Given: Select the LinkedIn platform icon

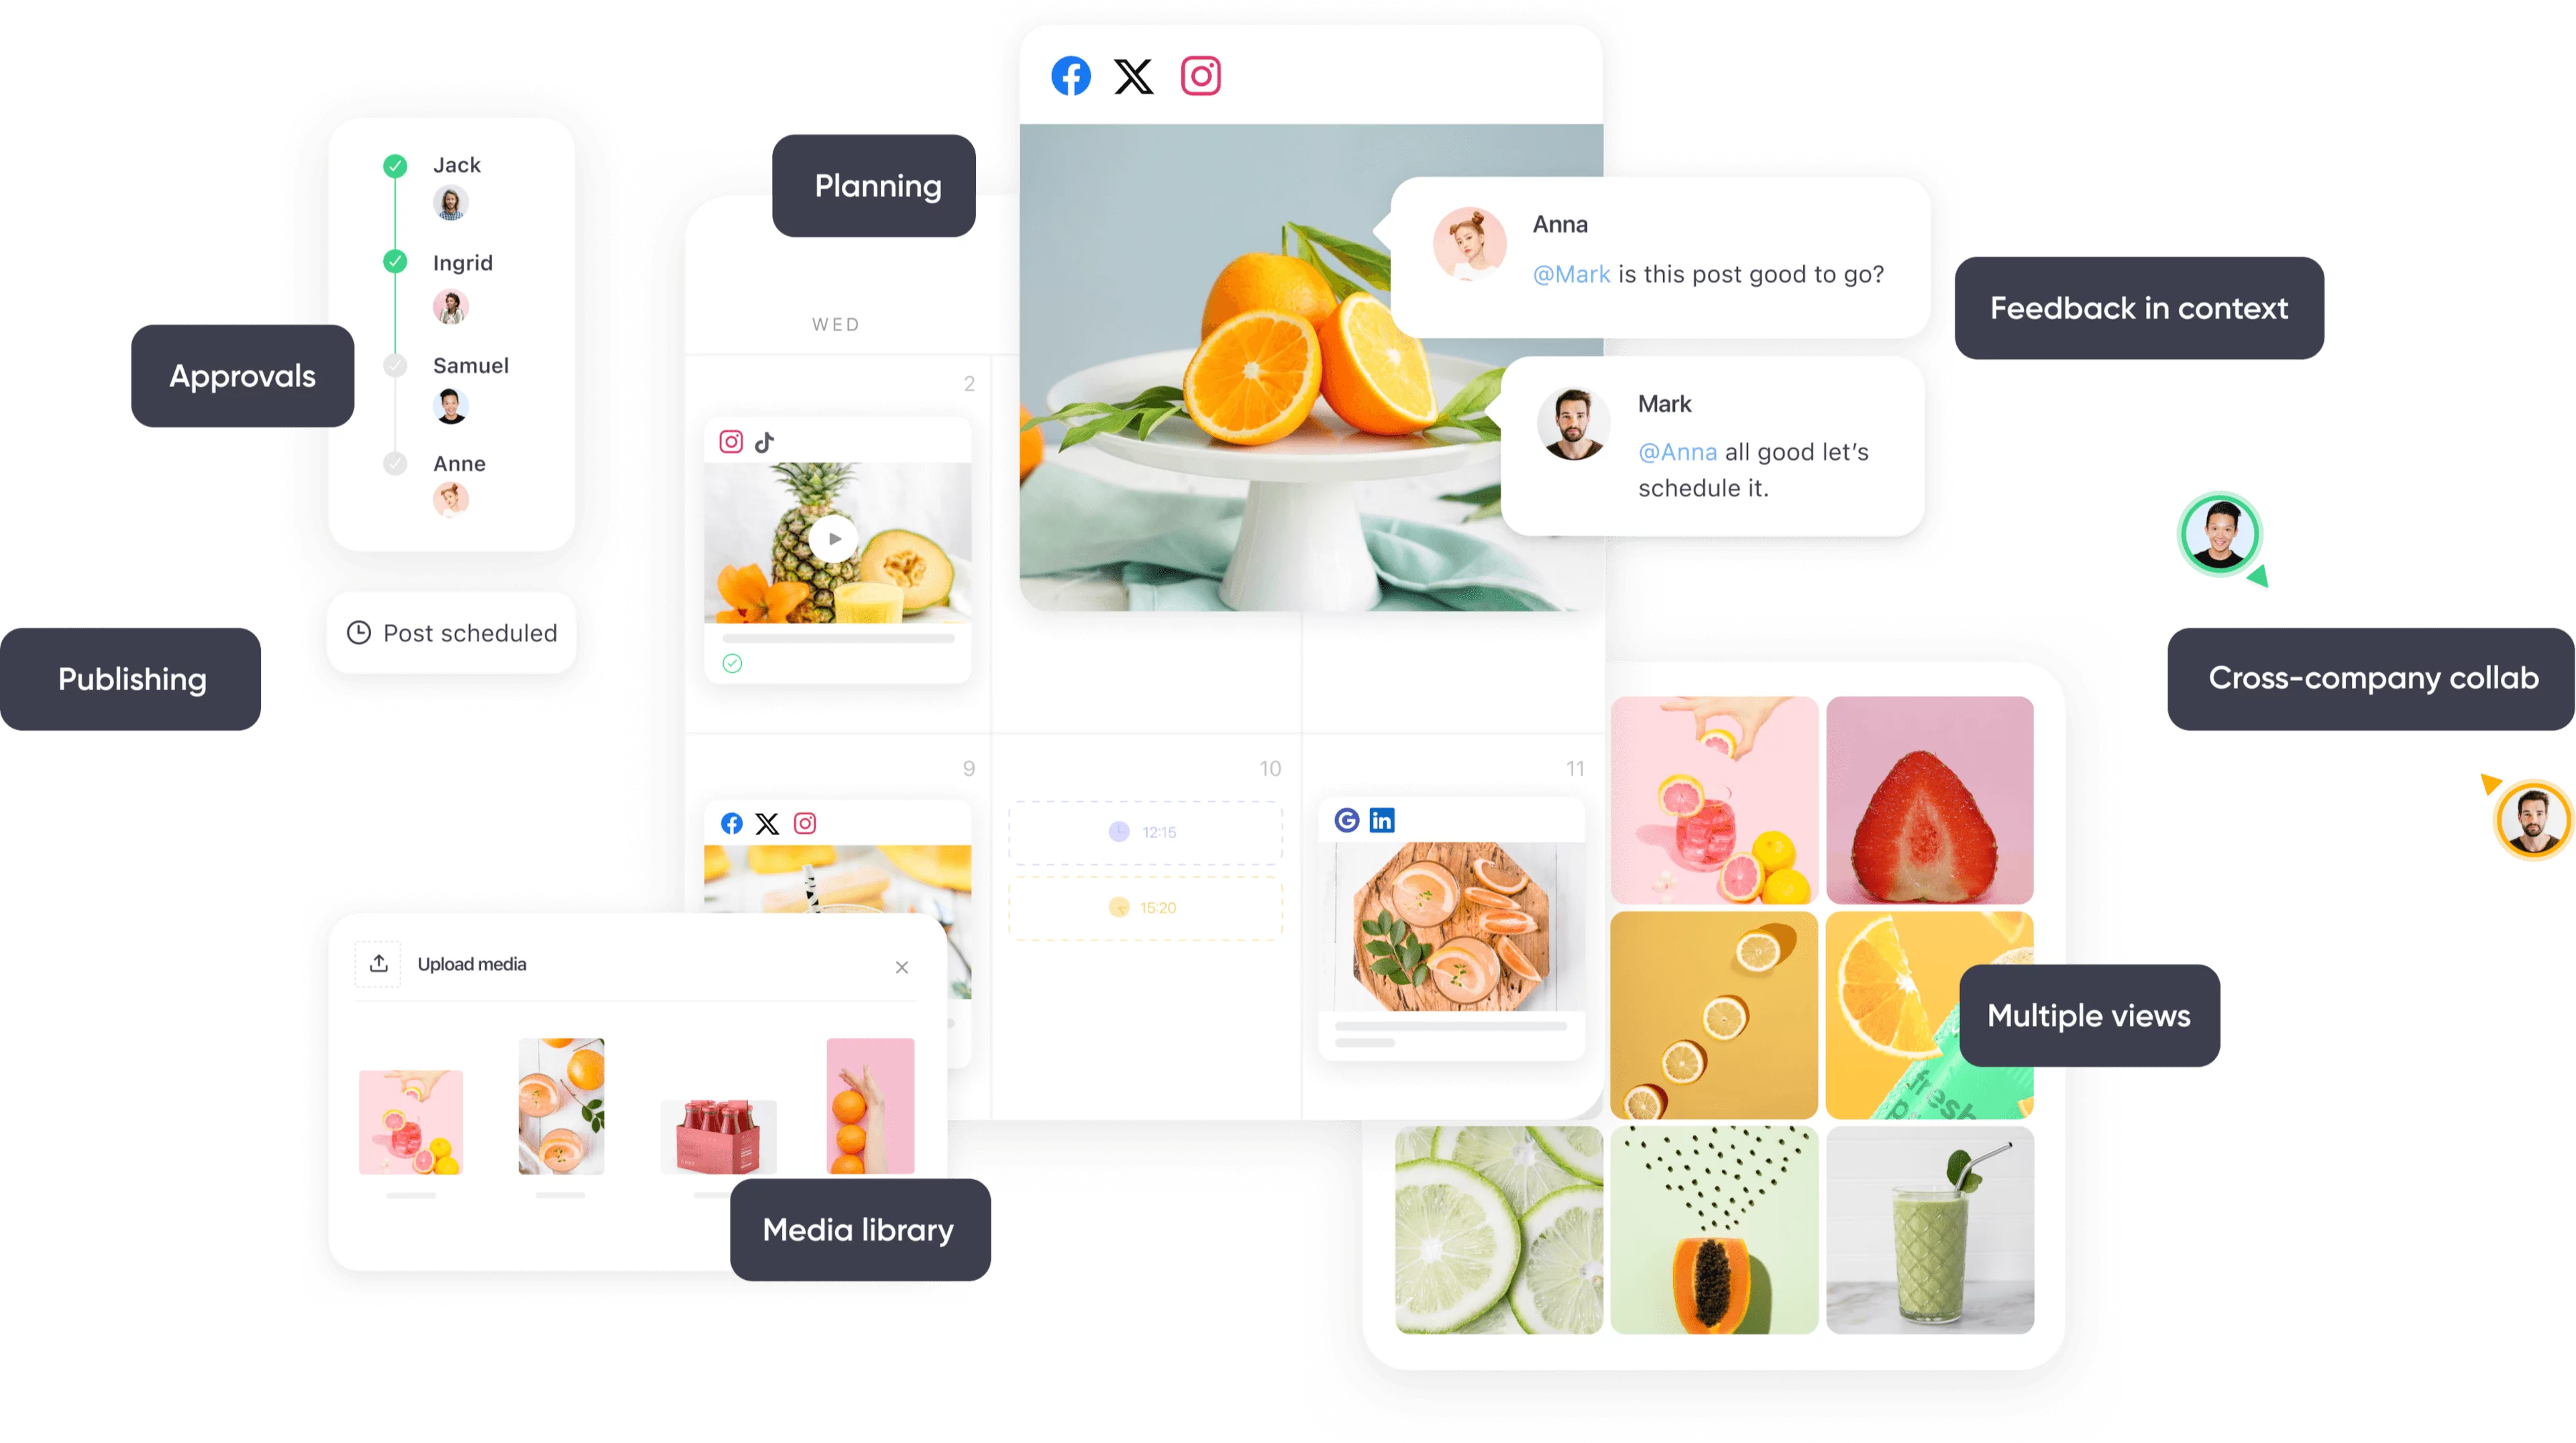Looking at the screenshot, I should [x=1382, y=818].
